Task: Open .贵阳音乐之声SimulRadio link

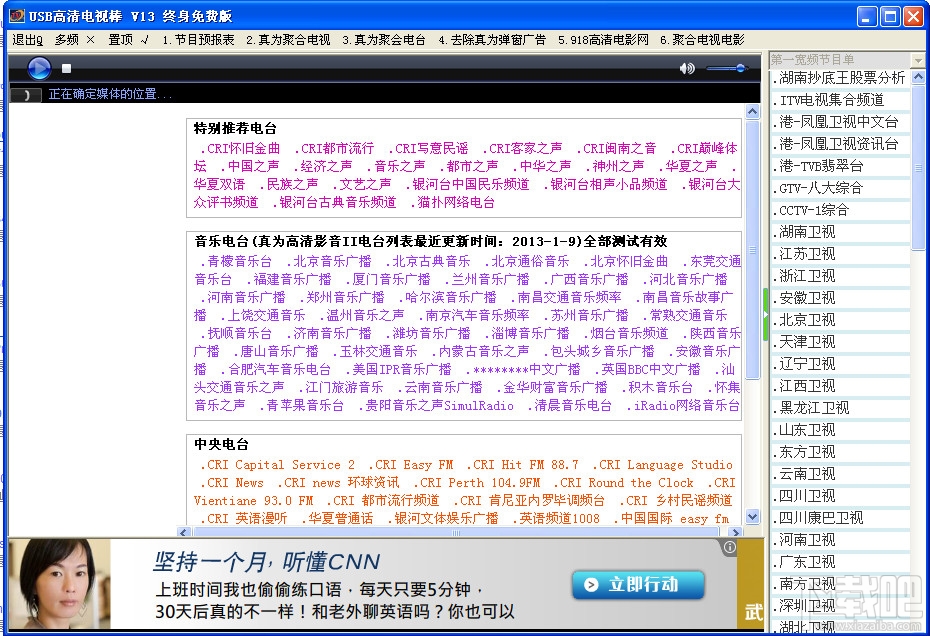Action: (436, 405)
